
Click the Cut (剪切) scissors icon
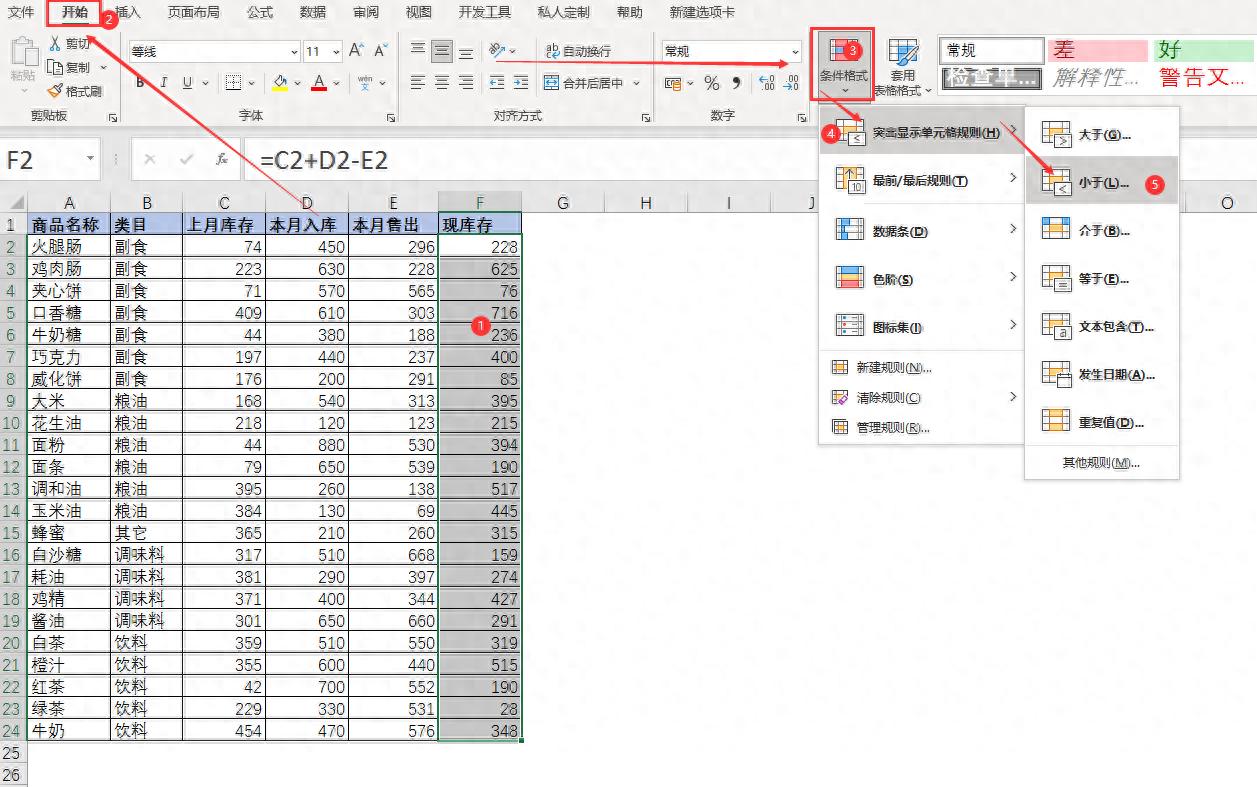(x=55, y=44)
